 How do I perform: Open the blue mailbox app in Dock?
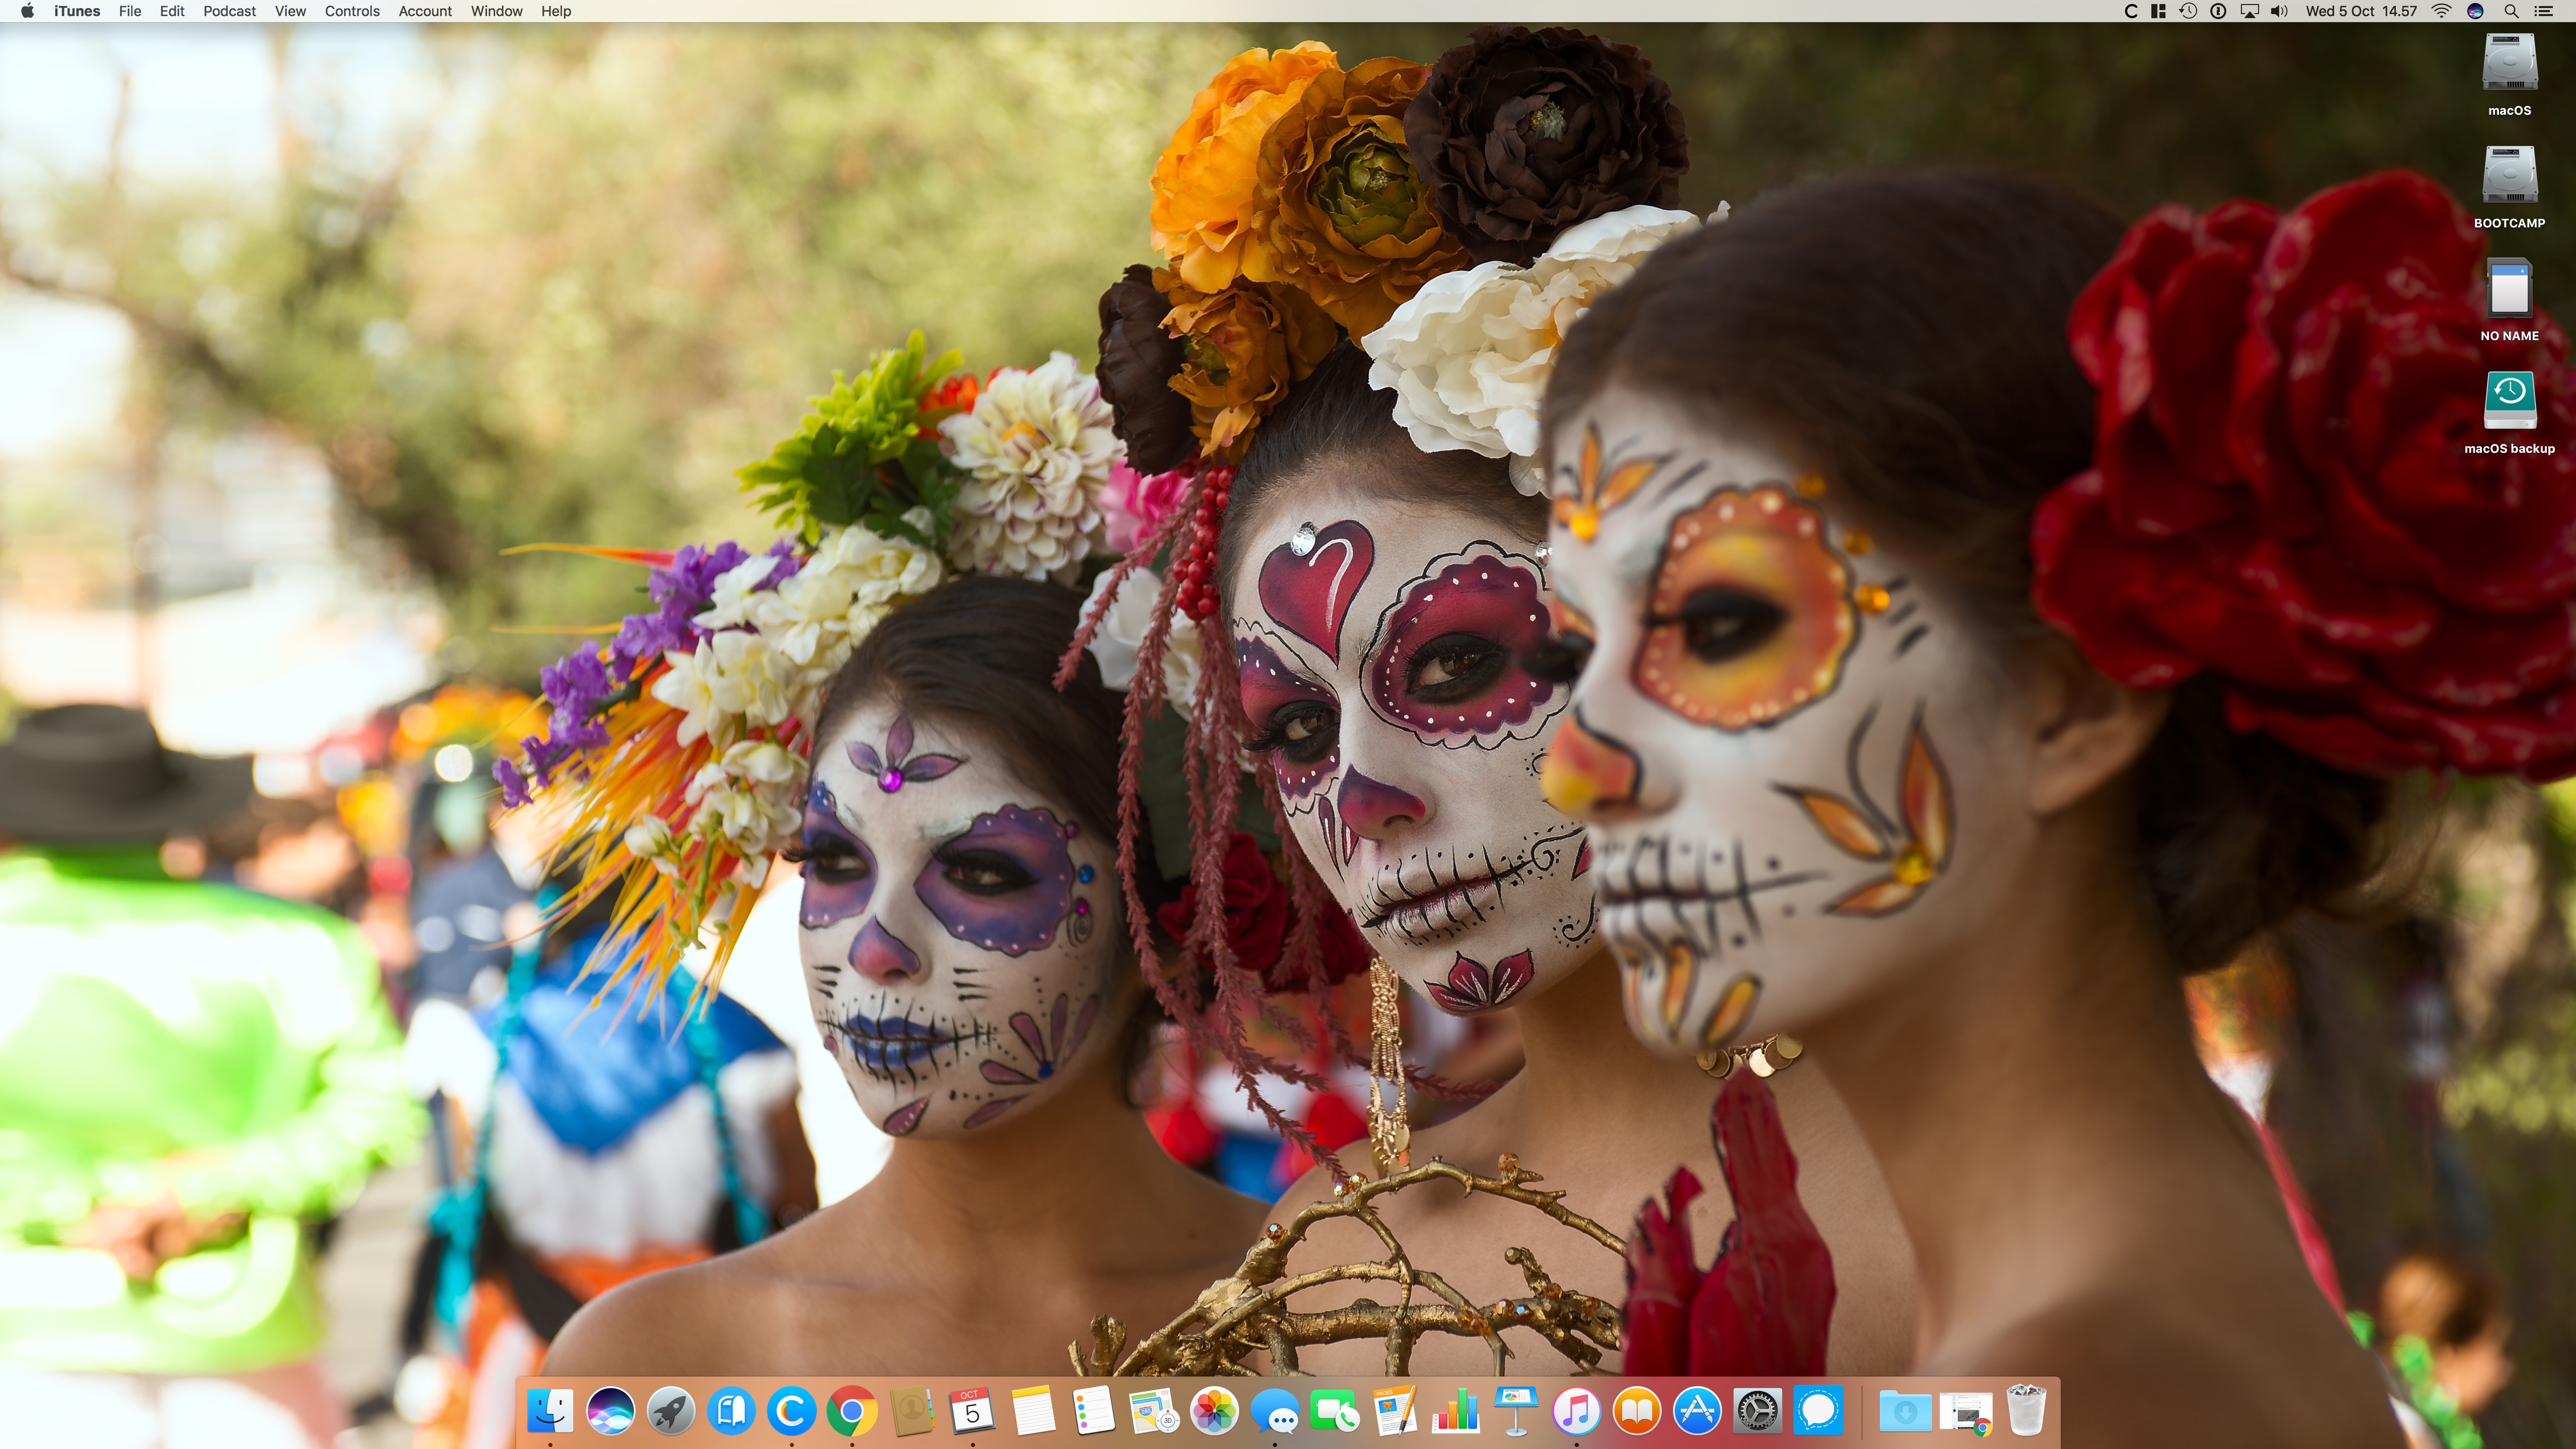pos(731,1411)
